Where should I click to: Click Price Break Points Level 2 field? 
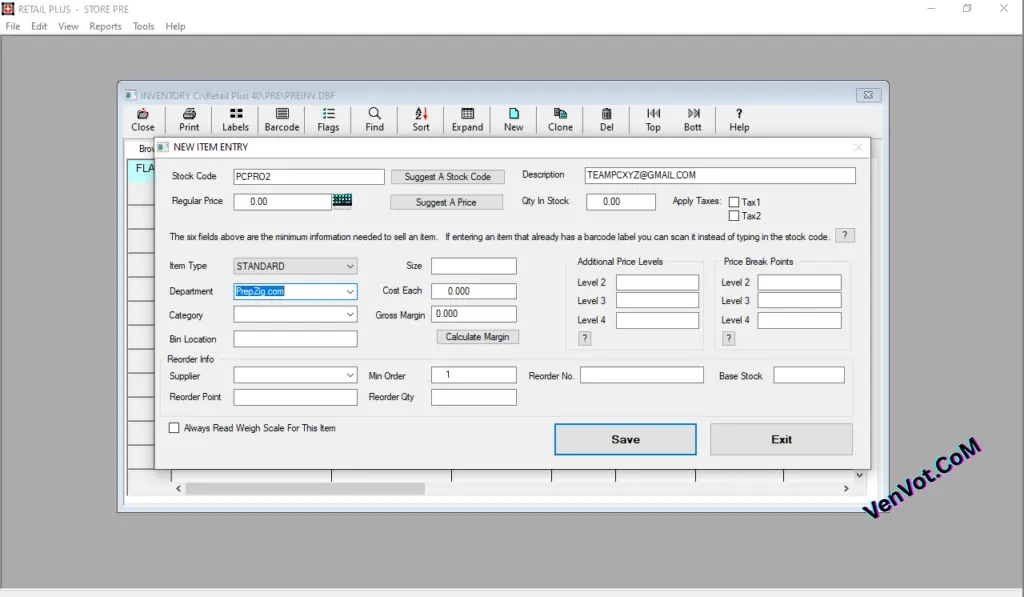pos(799,282)
